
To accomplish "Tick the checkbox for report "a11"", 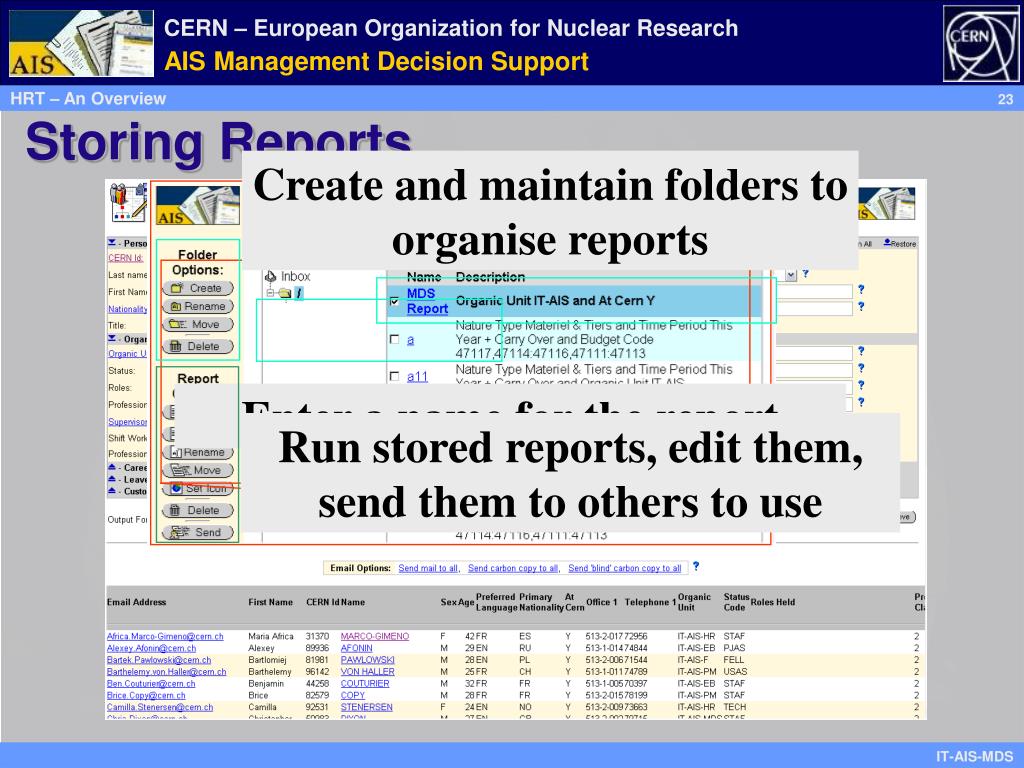I will [394, 376].
